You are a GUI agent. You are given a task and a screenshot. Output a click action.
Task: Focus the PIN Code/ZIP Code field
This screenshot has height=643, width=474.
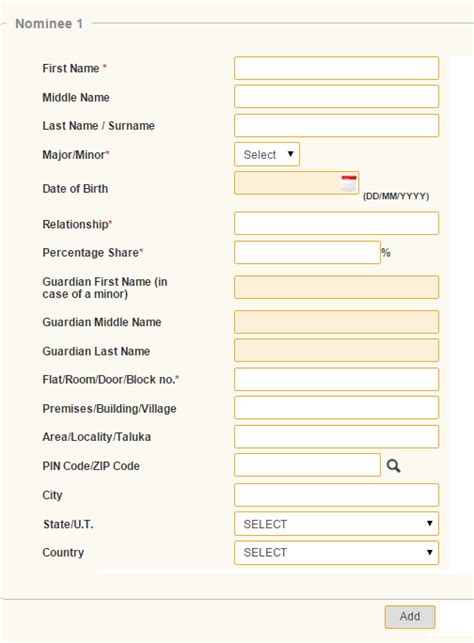point(308,465)
